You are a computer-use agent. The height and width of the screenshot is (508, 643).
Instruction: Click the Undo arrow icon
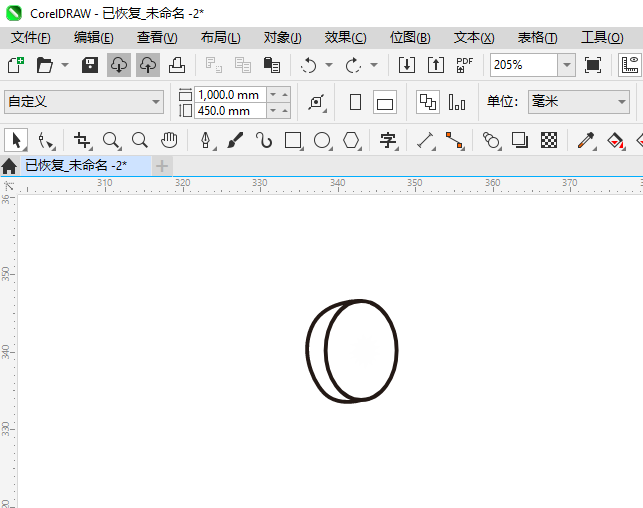(308, 65)
